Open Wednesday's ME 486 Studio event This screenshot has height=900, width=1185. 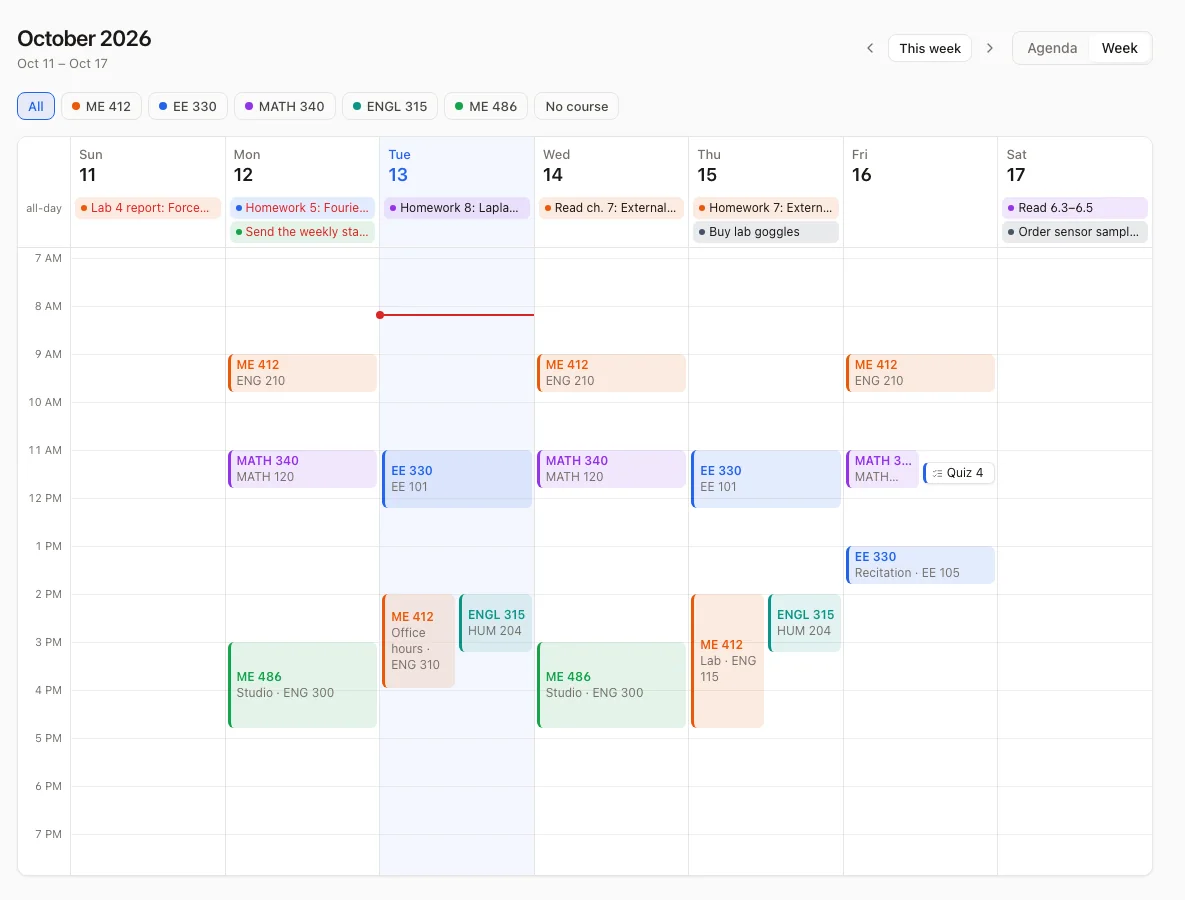(611, 685)
